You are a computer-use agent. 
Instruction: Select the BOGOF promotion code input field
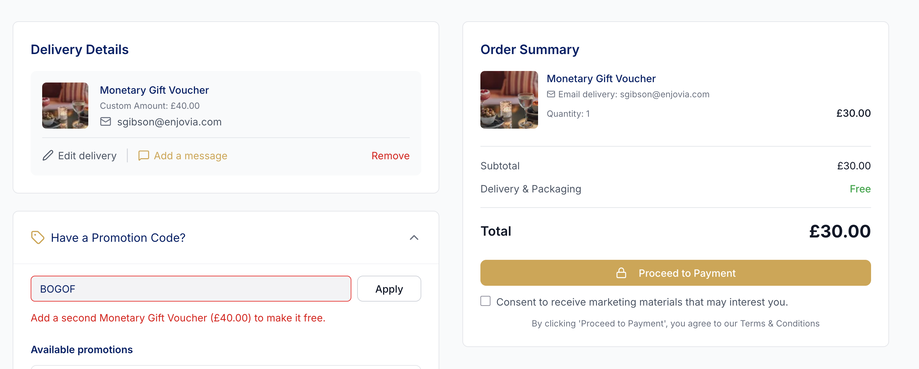pyautogui.click(x=191, y=289)
